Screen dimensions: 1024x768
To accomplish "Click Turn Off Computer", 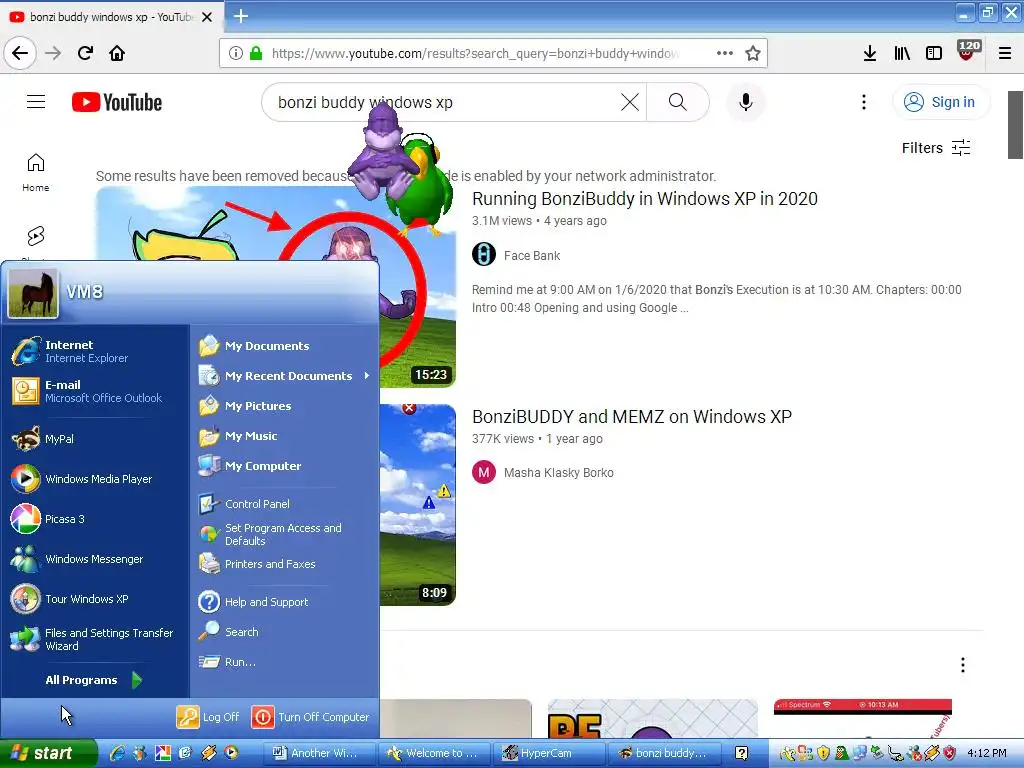I will (310, 716).
